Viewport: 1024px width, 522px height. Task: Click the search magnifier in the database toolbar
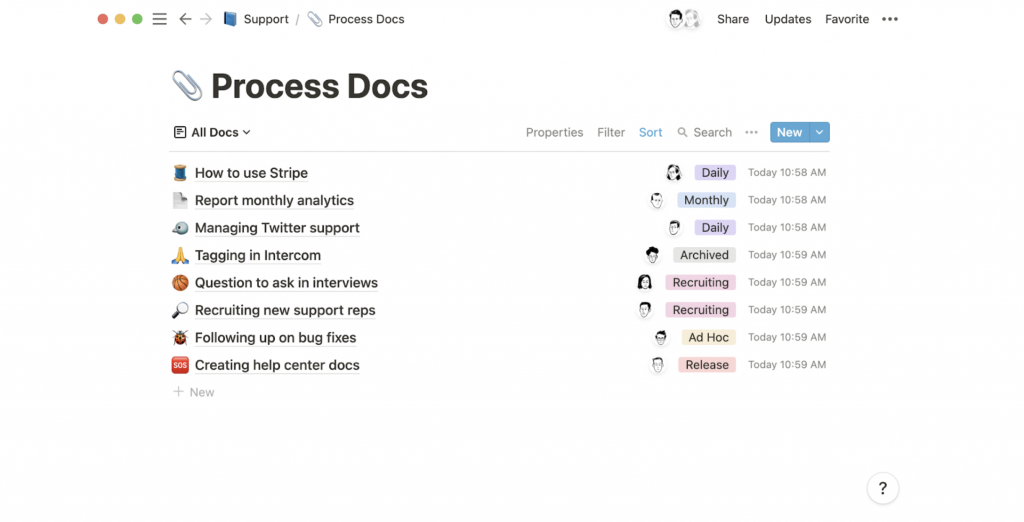[x=682, y=132]
